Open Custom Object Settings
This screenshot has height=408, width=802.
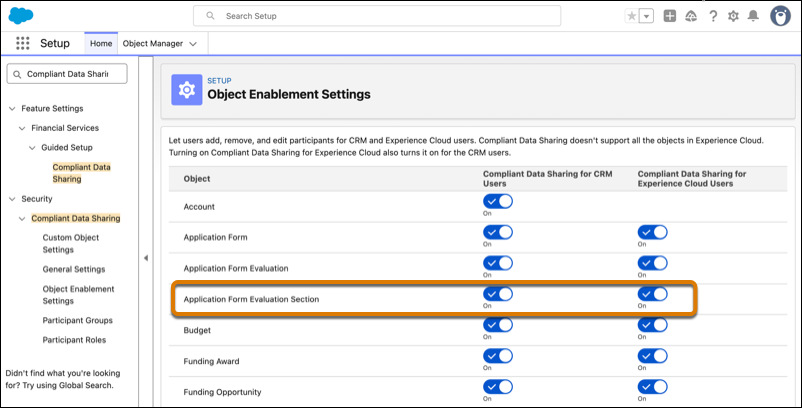[71, 243]
